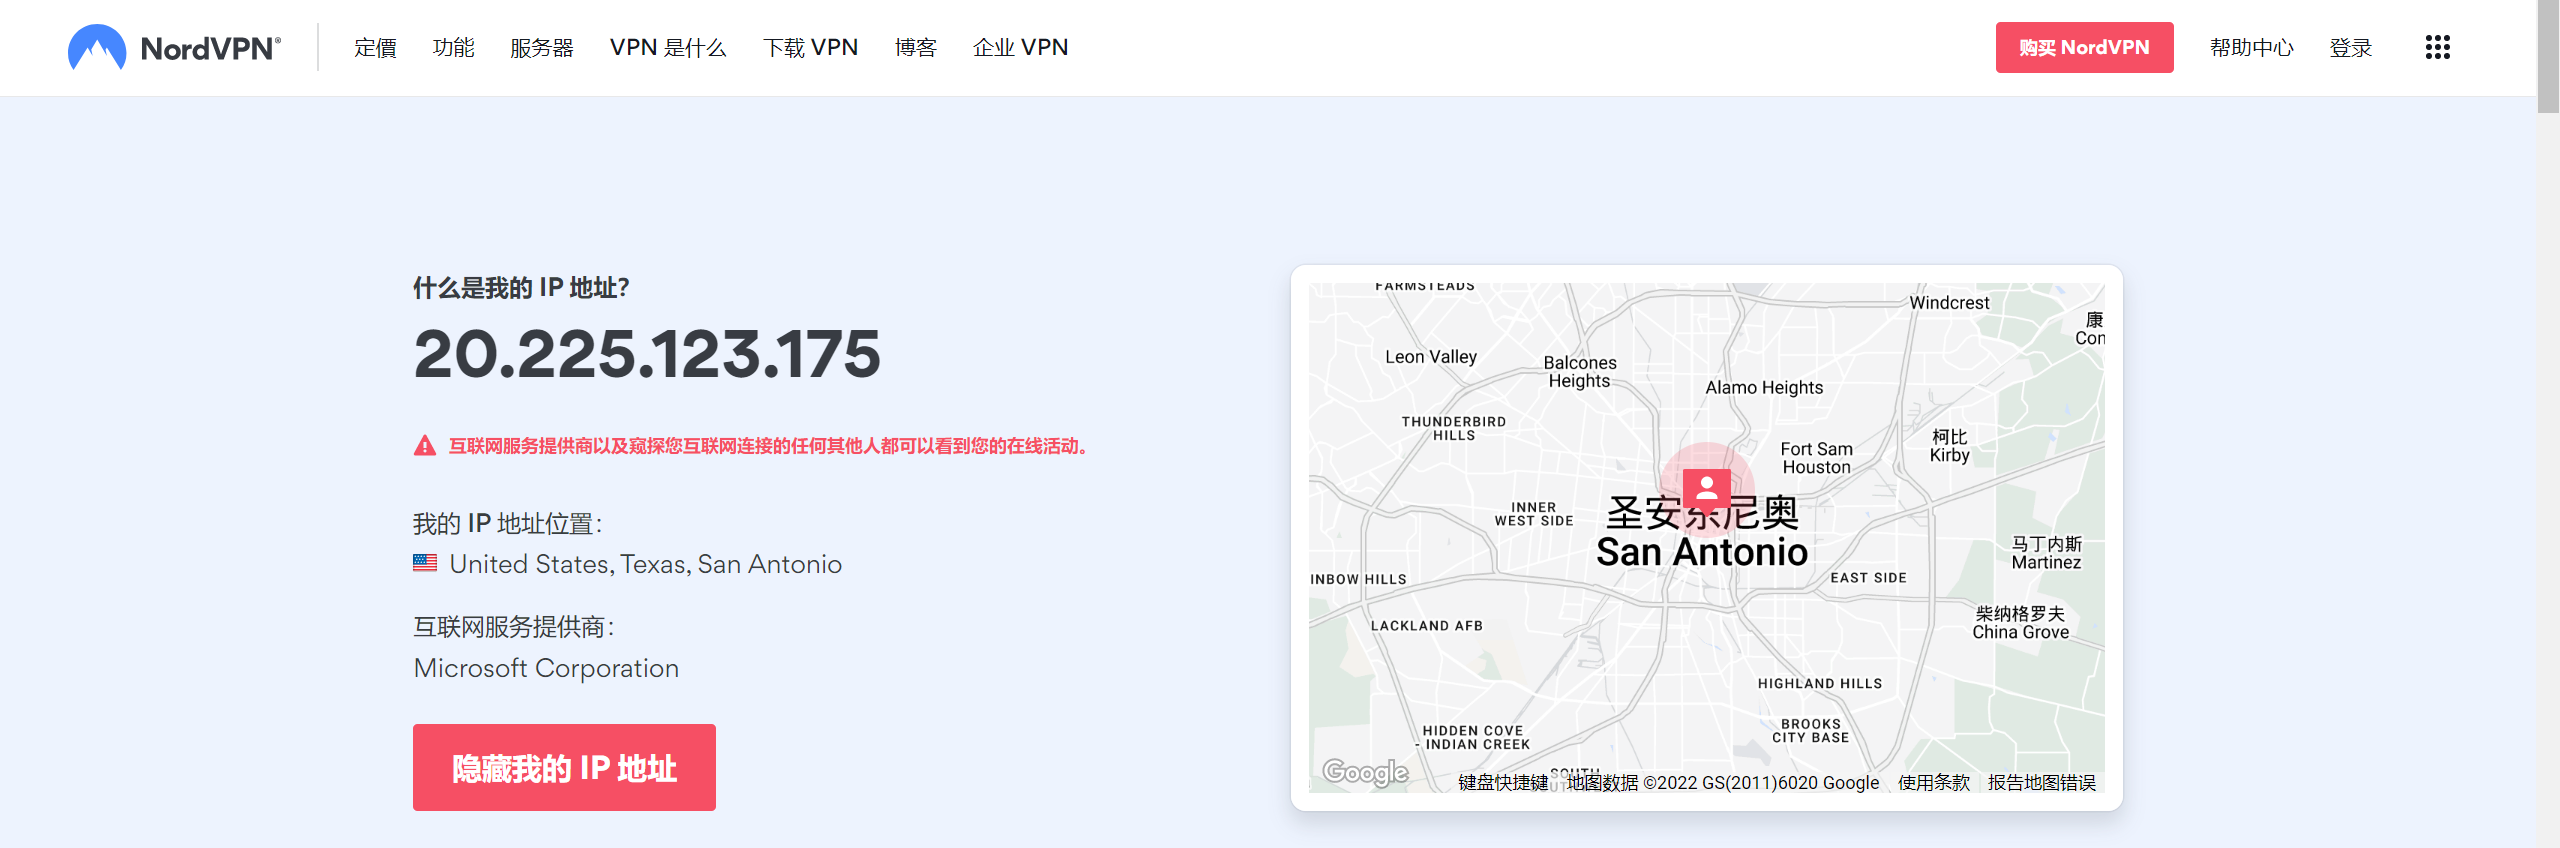Click the red ISP warning message text
Image resolution: width=2560 pixels, height=848 pixels.
coord(767,446)
